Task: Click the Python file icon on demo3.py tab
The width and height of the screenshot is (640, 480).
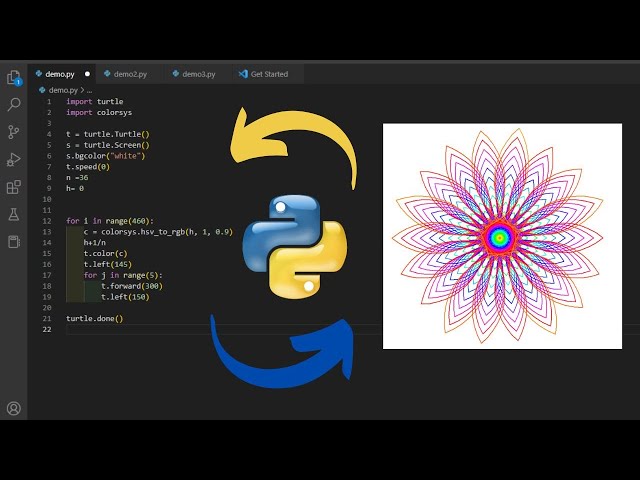Action: [x=176, y=73]
